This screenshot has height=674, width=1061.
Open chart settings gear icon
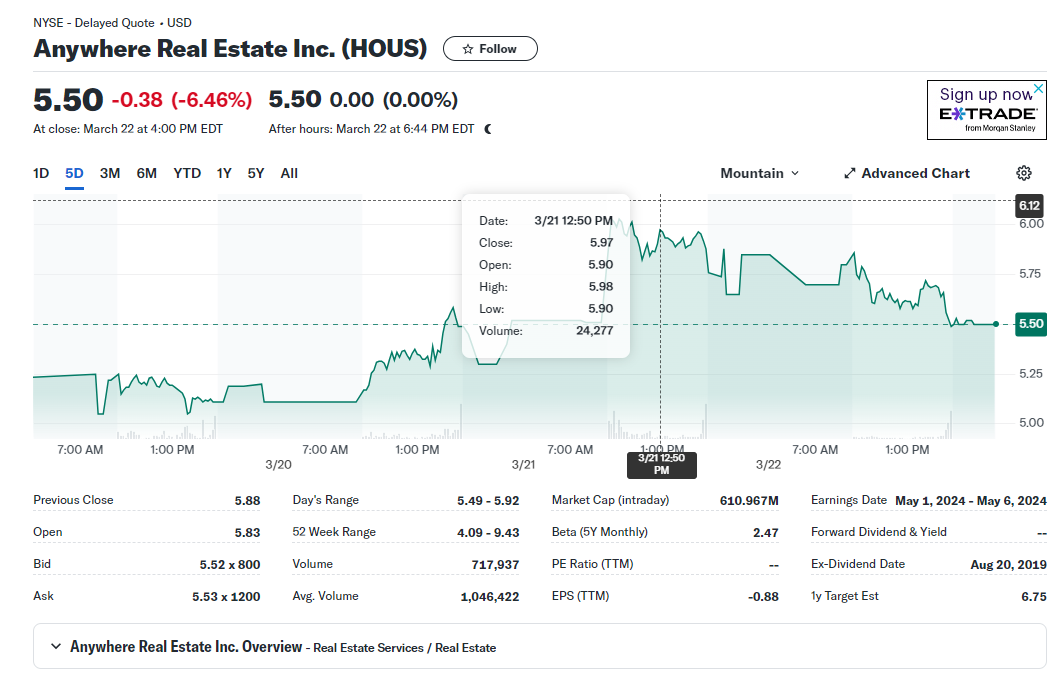coord(1024,173)
